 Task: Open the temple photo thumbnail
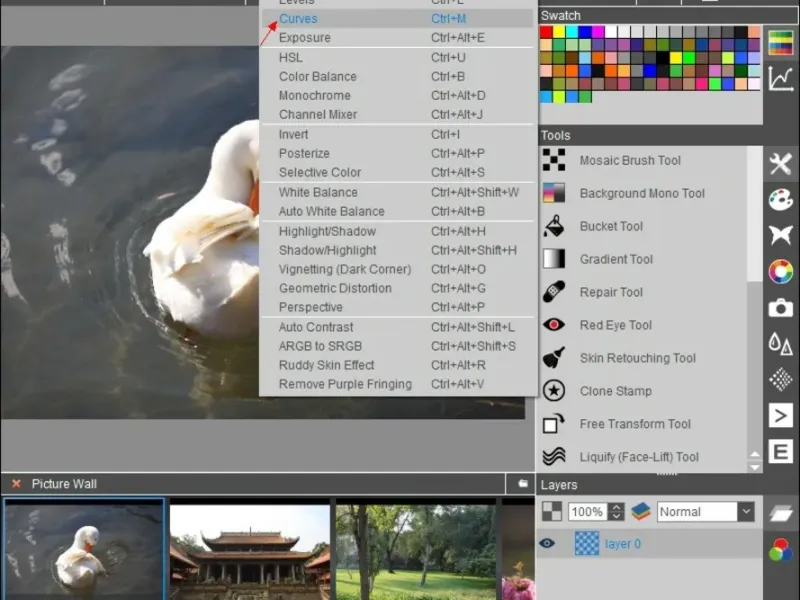(249, 551)
